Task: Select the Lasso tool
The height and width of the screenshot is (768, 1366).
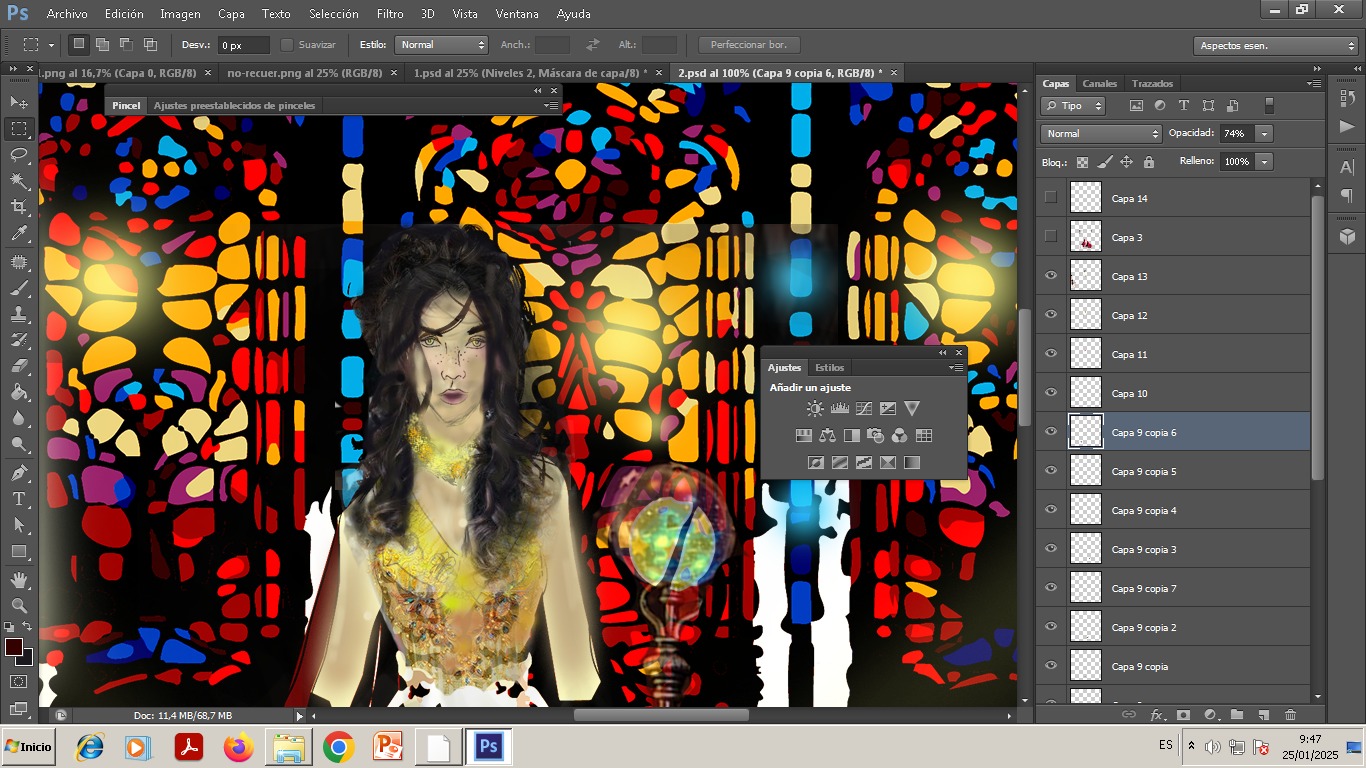Action: [19, 154]
